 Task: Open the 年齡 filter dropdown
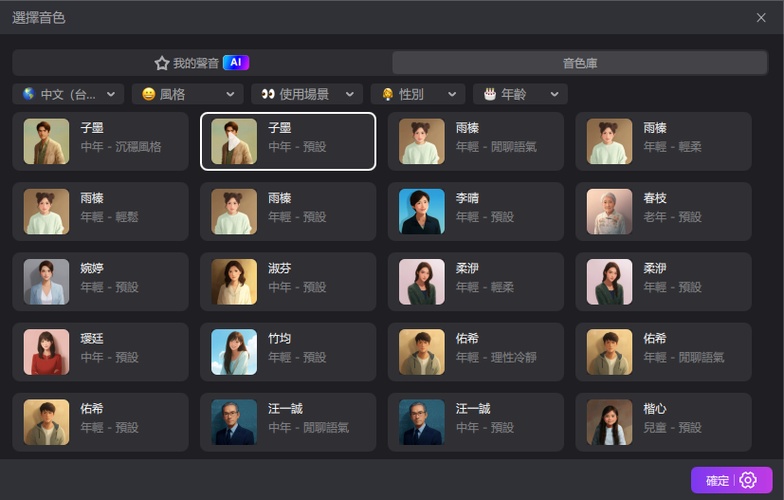coord(520,94)
